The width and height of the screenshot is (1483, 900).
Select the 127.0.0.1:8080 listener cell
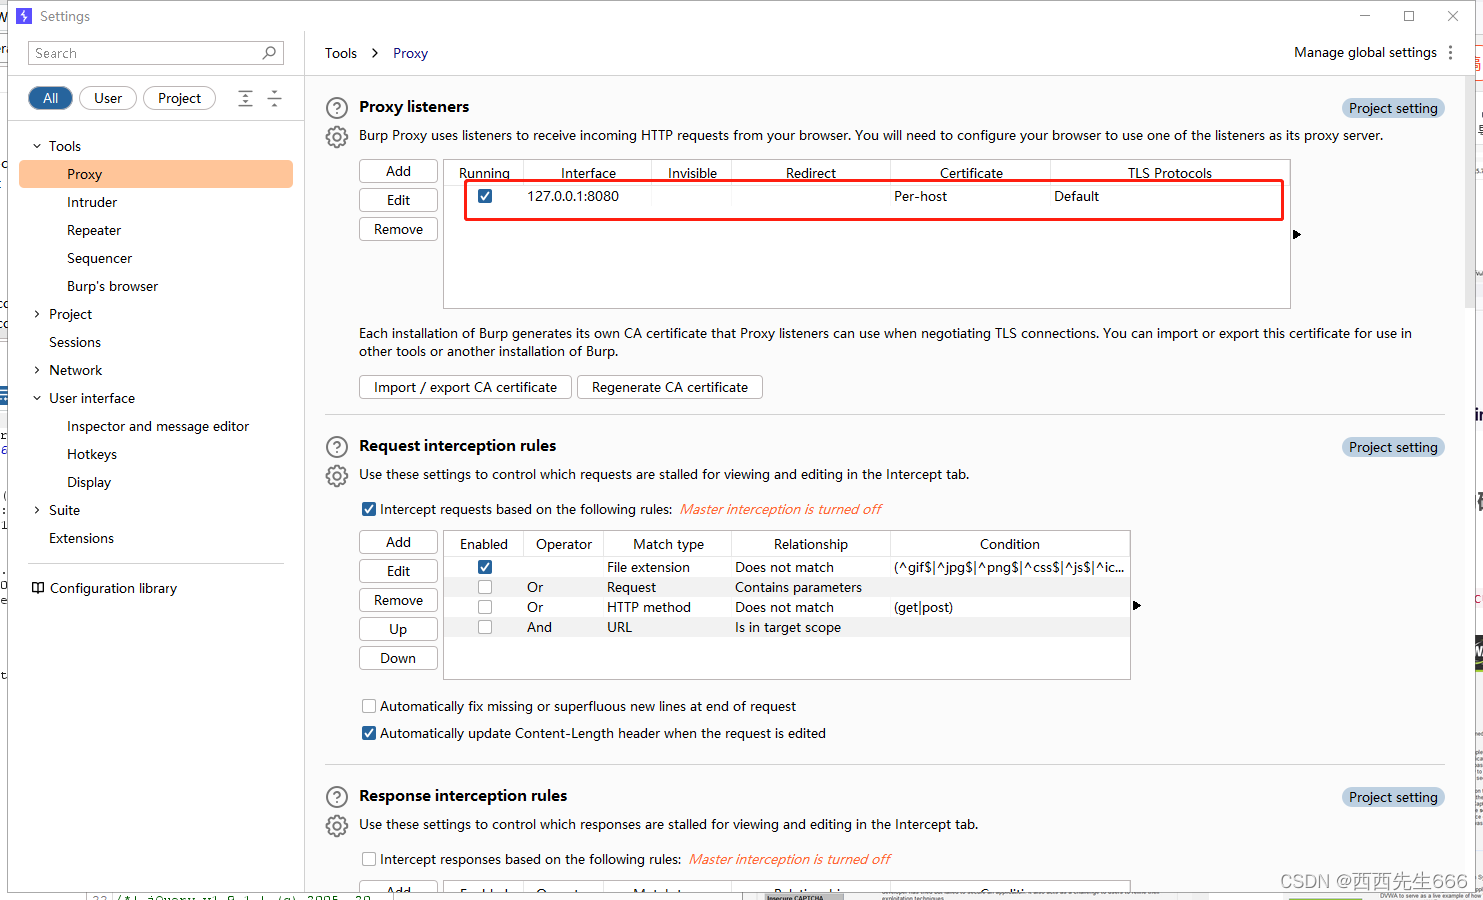point(573,196)
